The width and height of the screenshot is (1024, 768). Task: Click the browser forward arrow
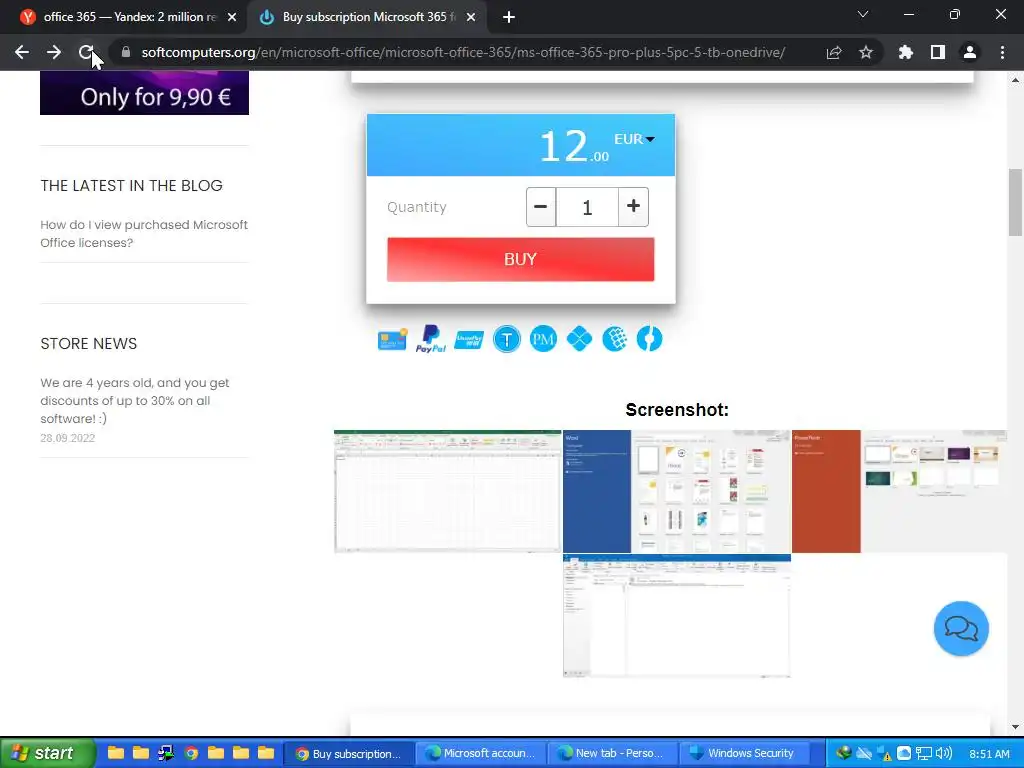click(54, 52)
